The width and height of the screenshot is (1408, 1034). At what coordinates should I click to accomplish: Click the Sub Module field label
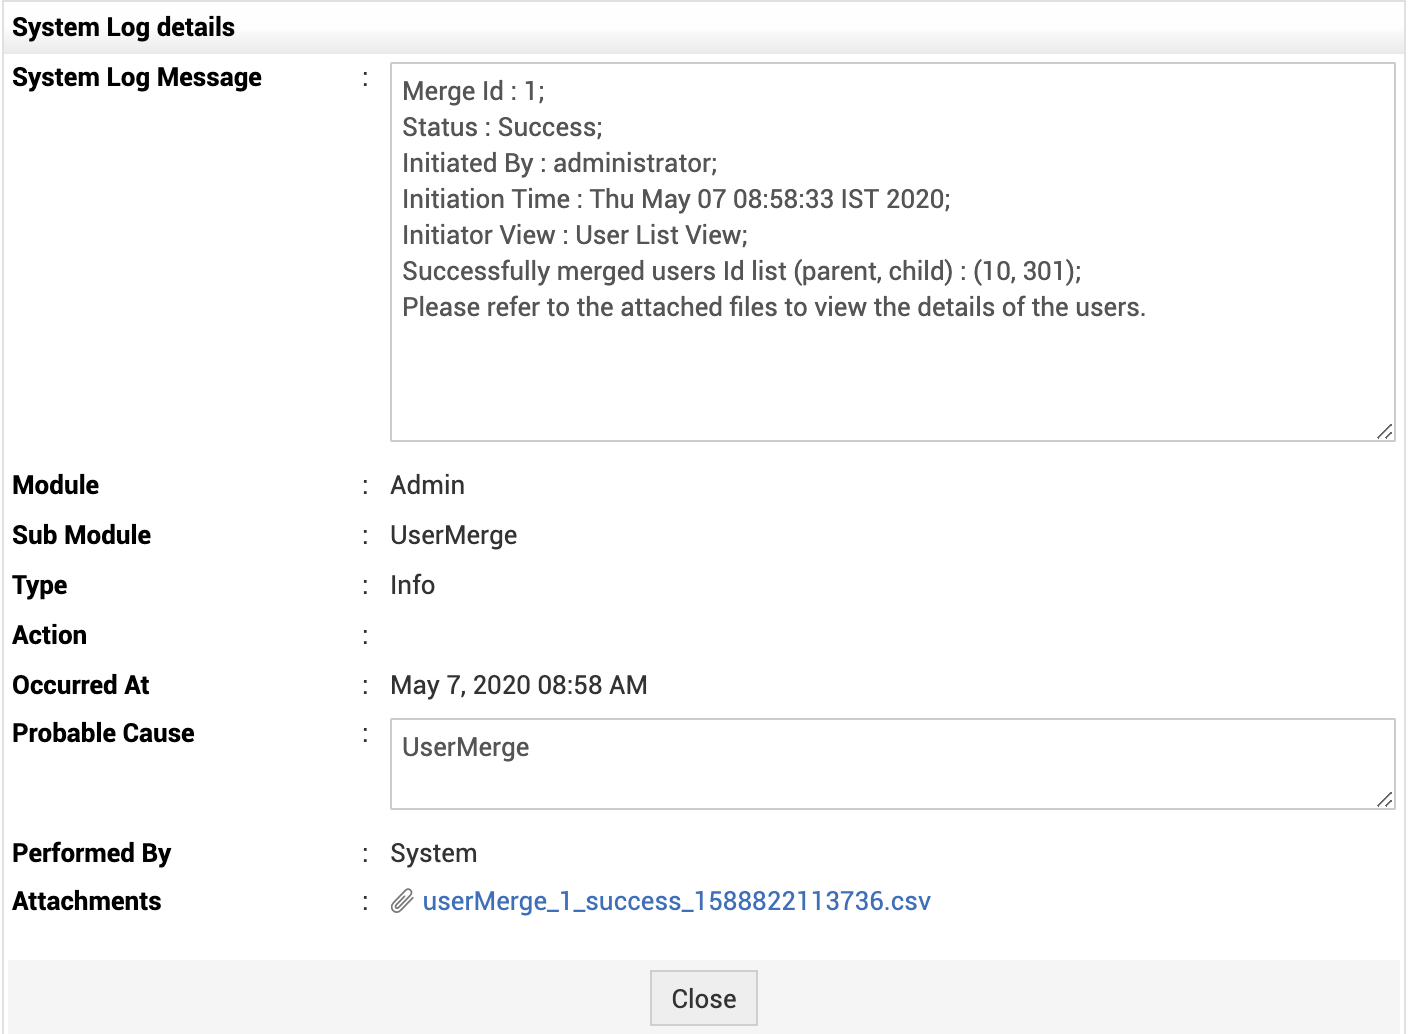coord(82,535)
